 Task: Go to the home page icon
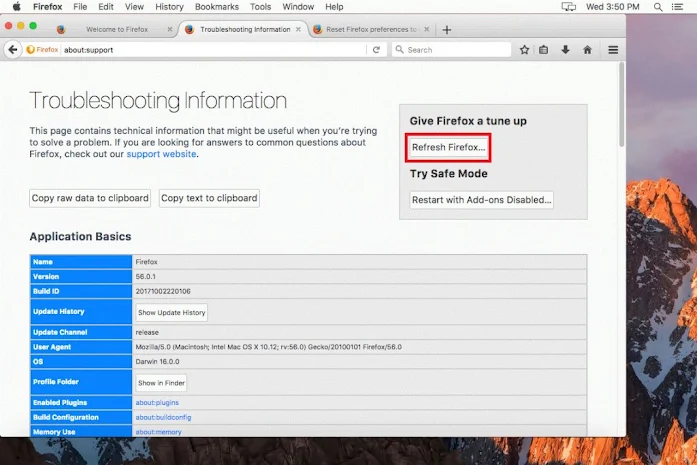587,50
